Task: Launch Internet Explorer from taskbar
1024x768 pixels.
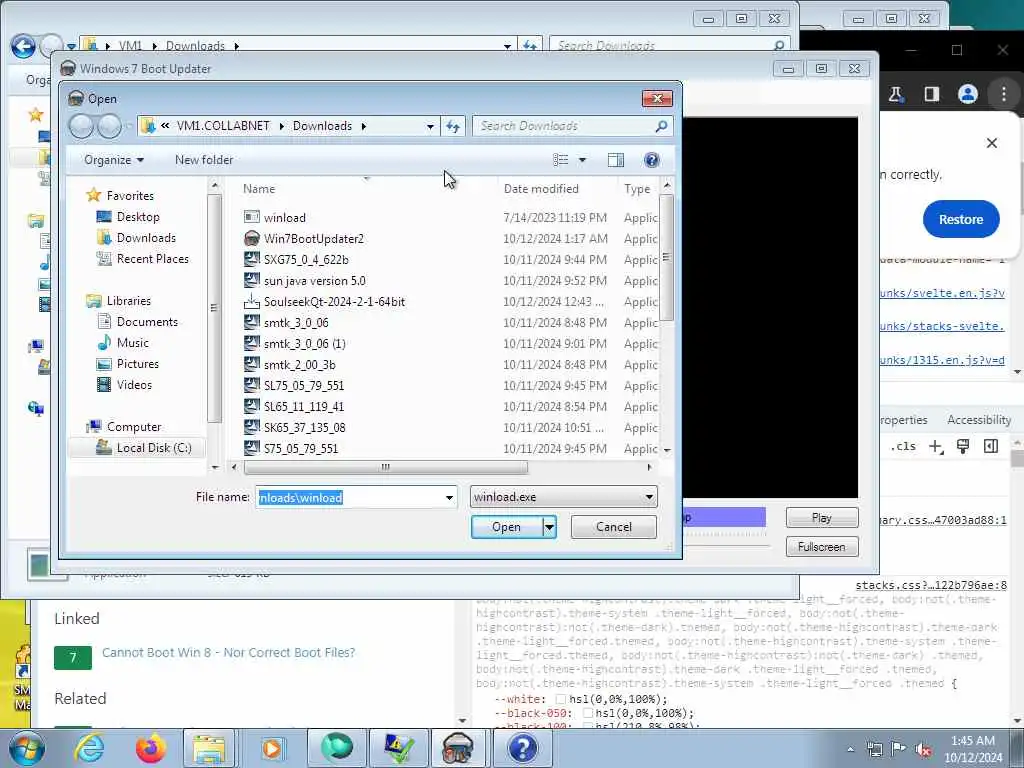Action: (89, 748)
